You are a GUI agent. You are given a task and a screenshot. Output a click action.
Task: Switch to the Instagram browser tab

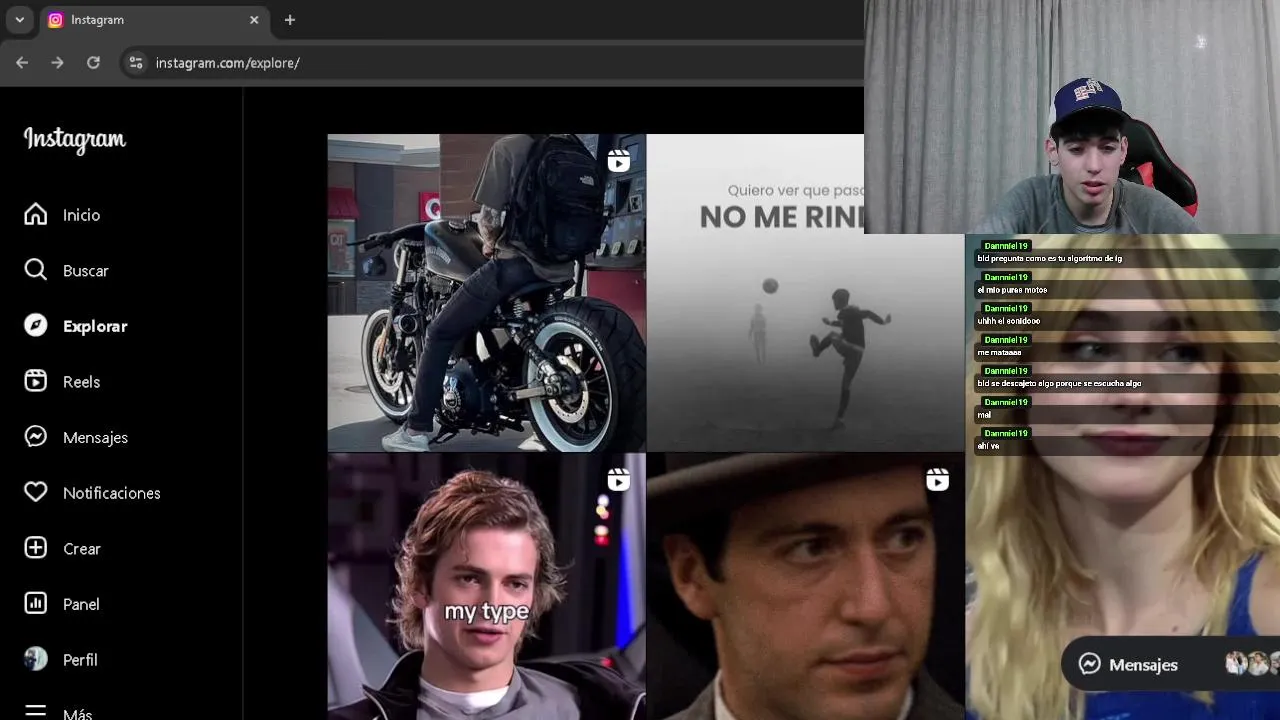pyautogui.click(x=153, y=20)
